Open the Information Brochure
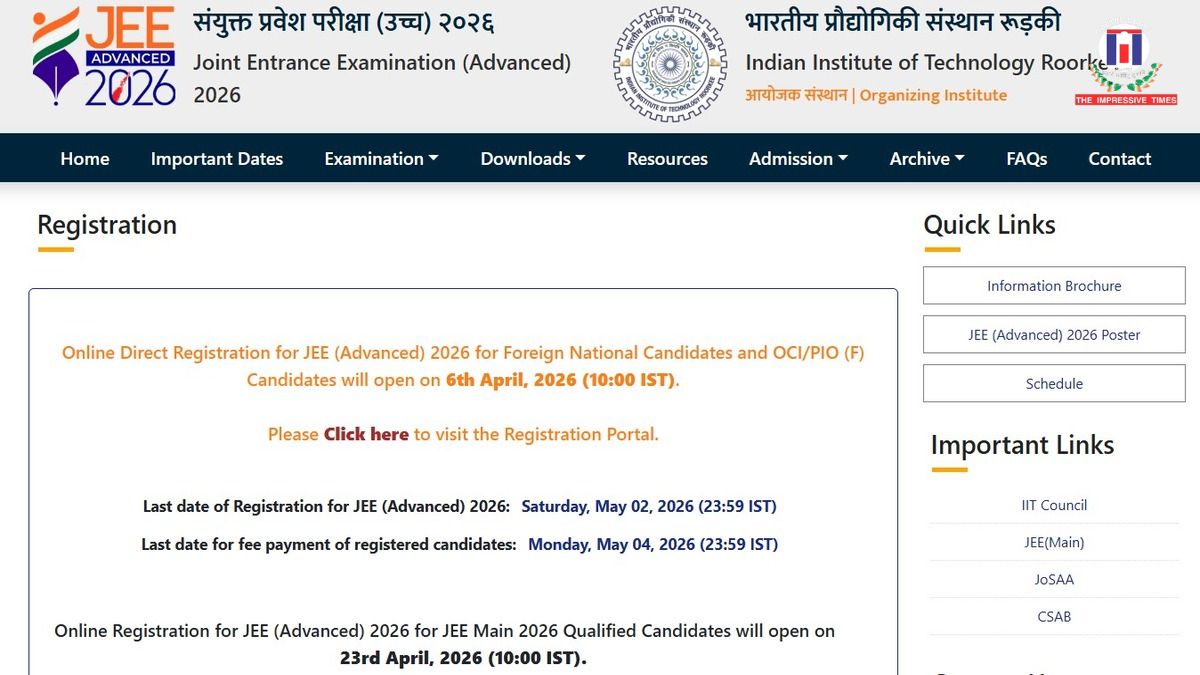The height and width of the screenshot is (675, 1200). pyautogui.click(x=1052, y=285)
